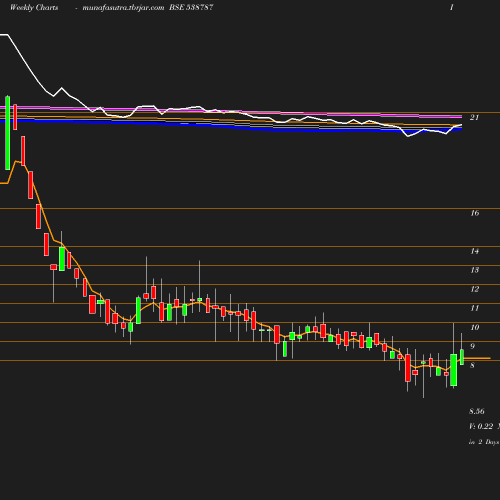Click the 'in 2 Days' text

[484, 442]
